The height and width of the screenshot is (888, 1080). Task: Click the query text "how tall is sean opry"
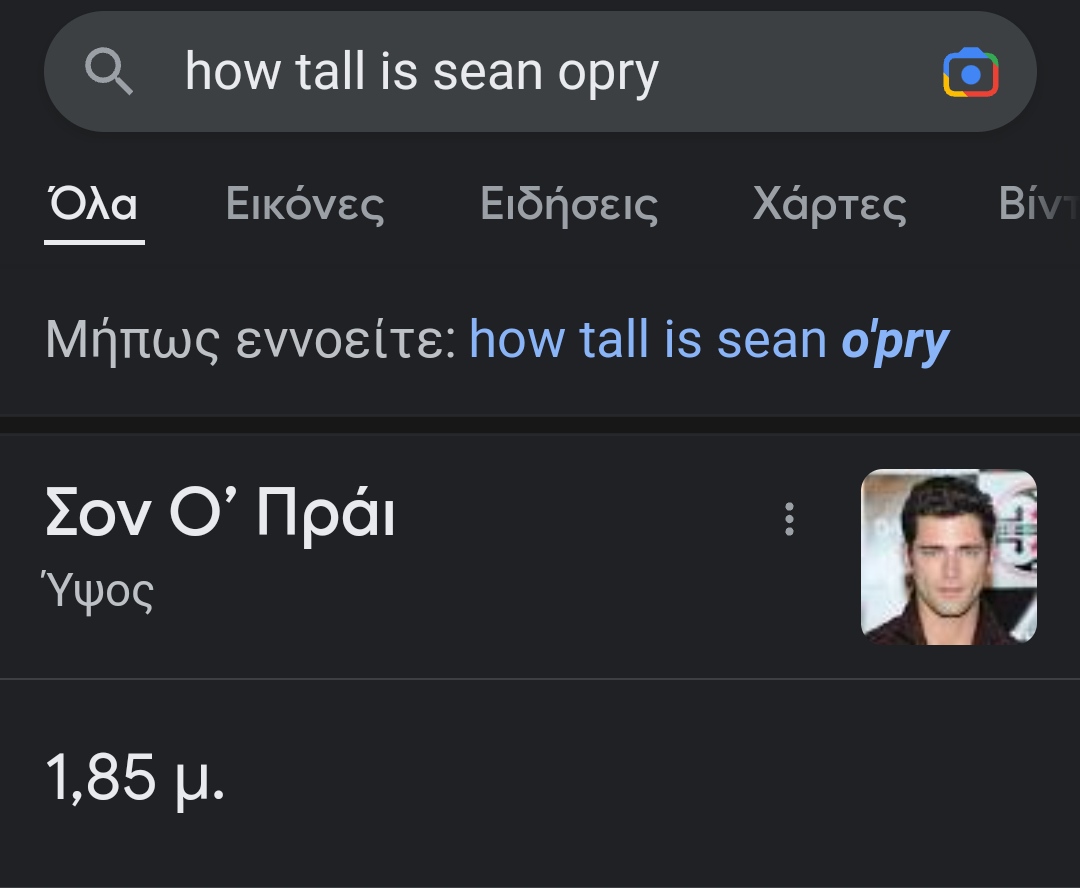click(421, 72)
